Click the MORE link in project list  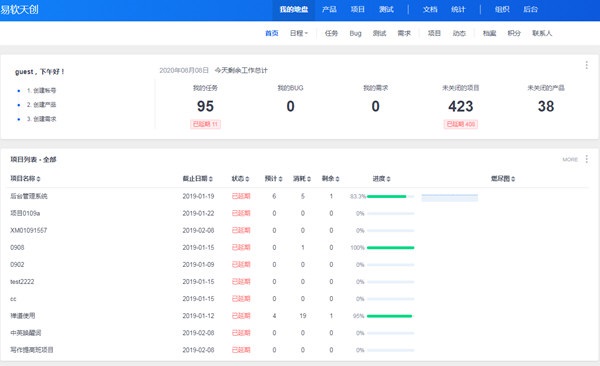click(x=570, y=159)
